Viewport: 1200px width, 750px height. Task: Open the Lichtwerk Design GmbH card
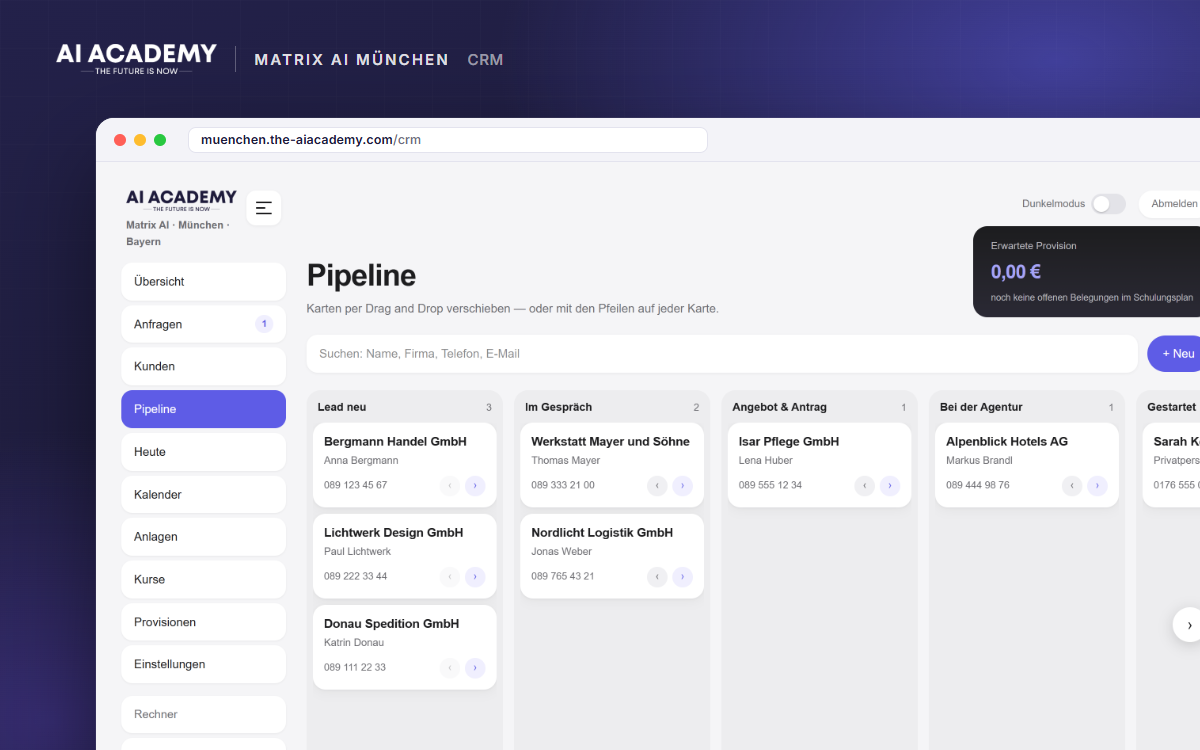(404, 556)
